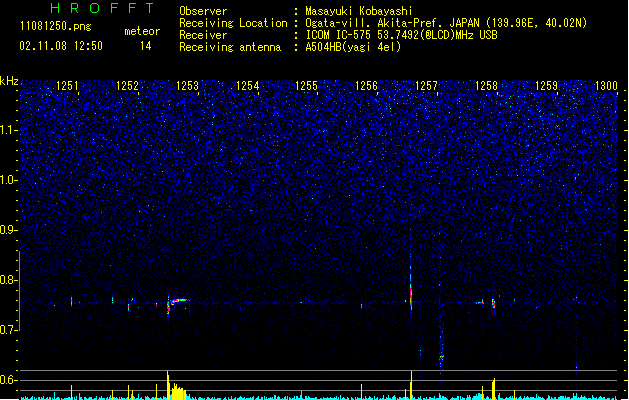This screenshot has width=629, height=400.
Task: Click the meteor label
Action: (142, 31)
